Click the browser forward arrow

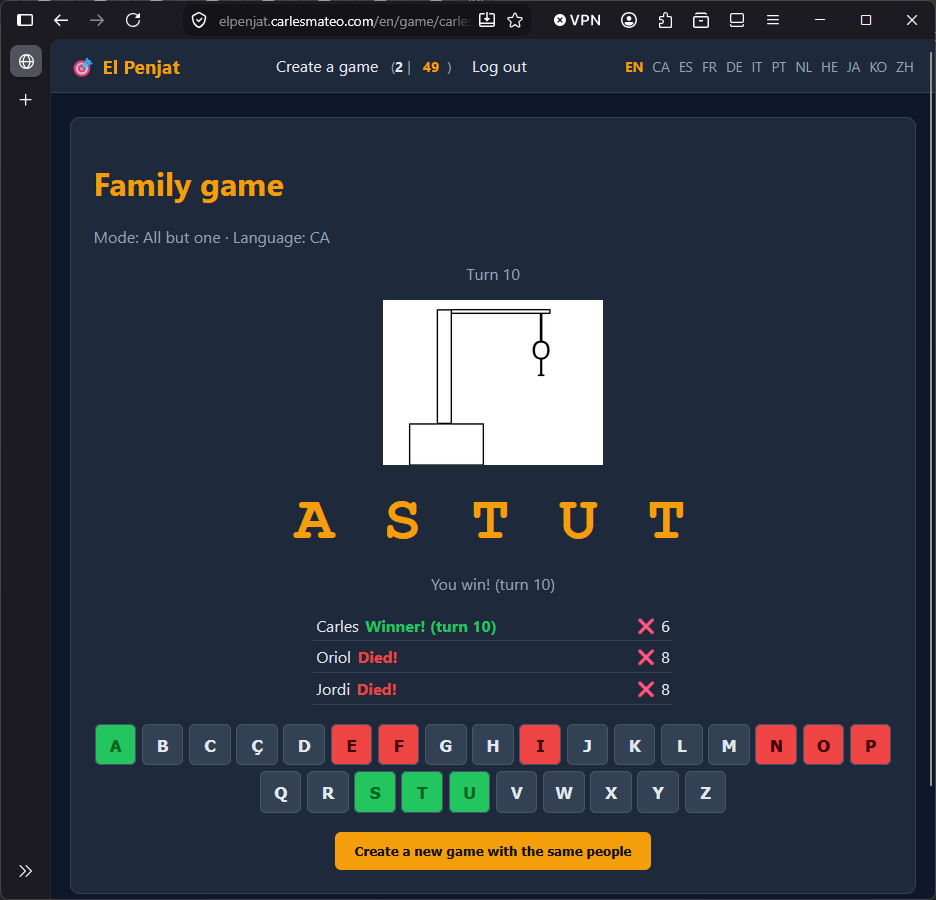[x=97, y=20]
